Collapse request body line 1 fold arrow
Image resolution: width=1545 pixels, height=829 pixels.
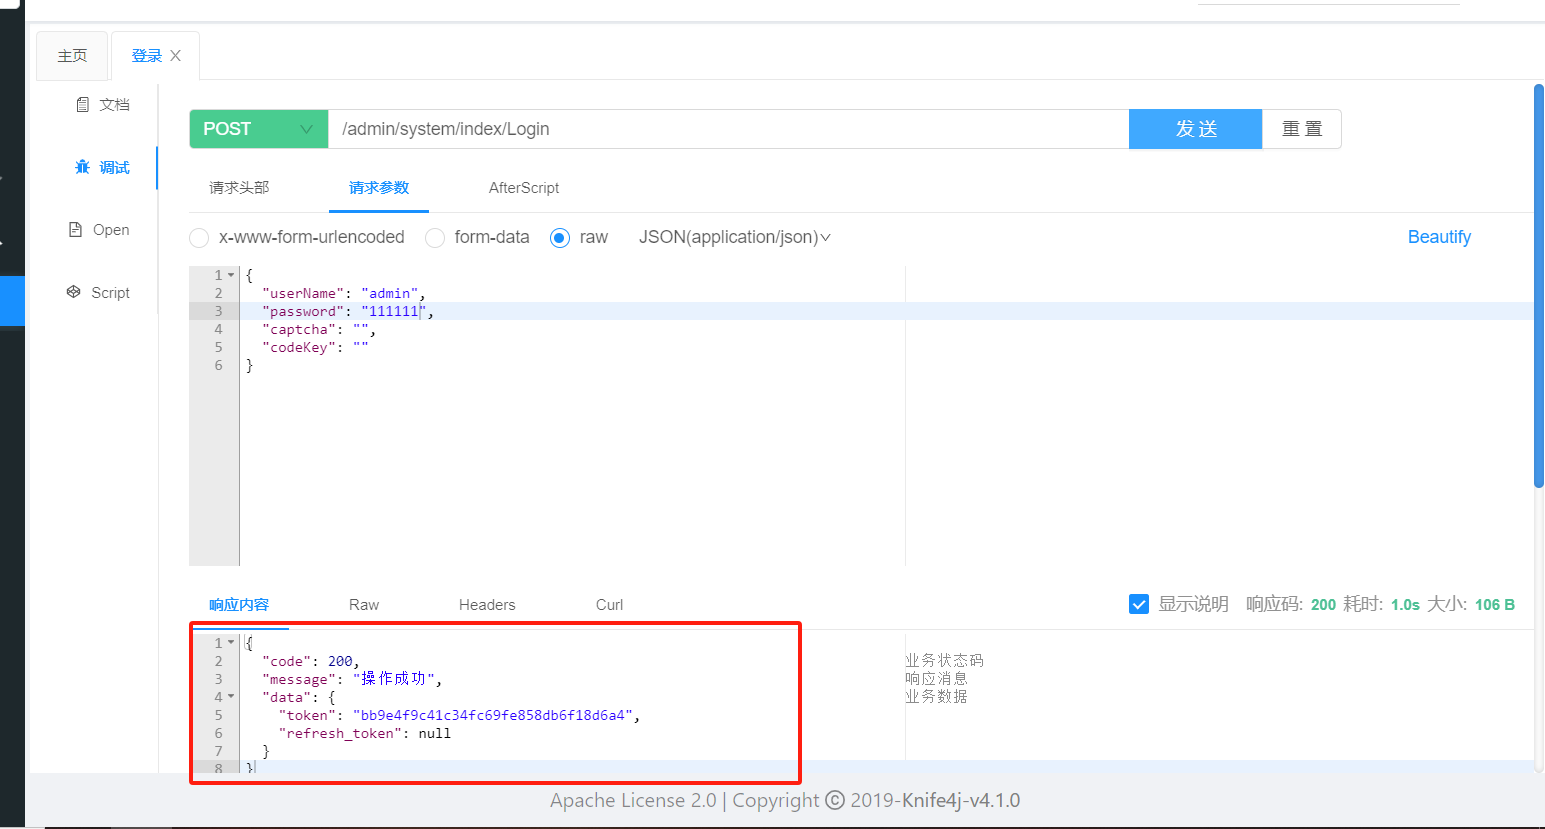click(x=231, y=275)
